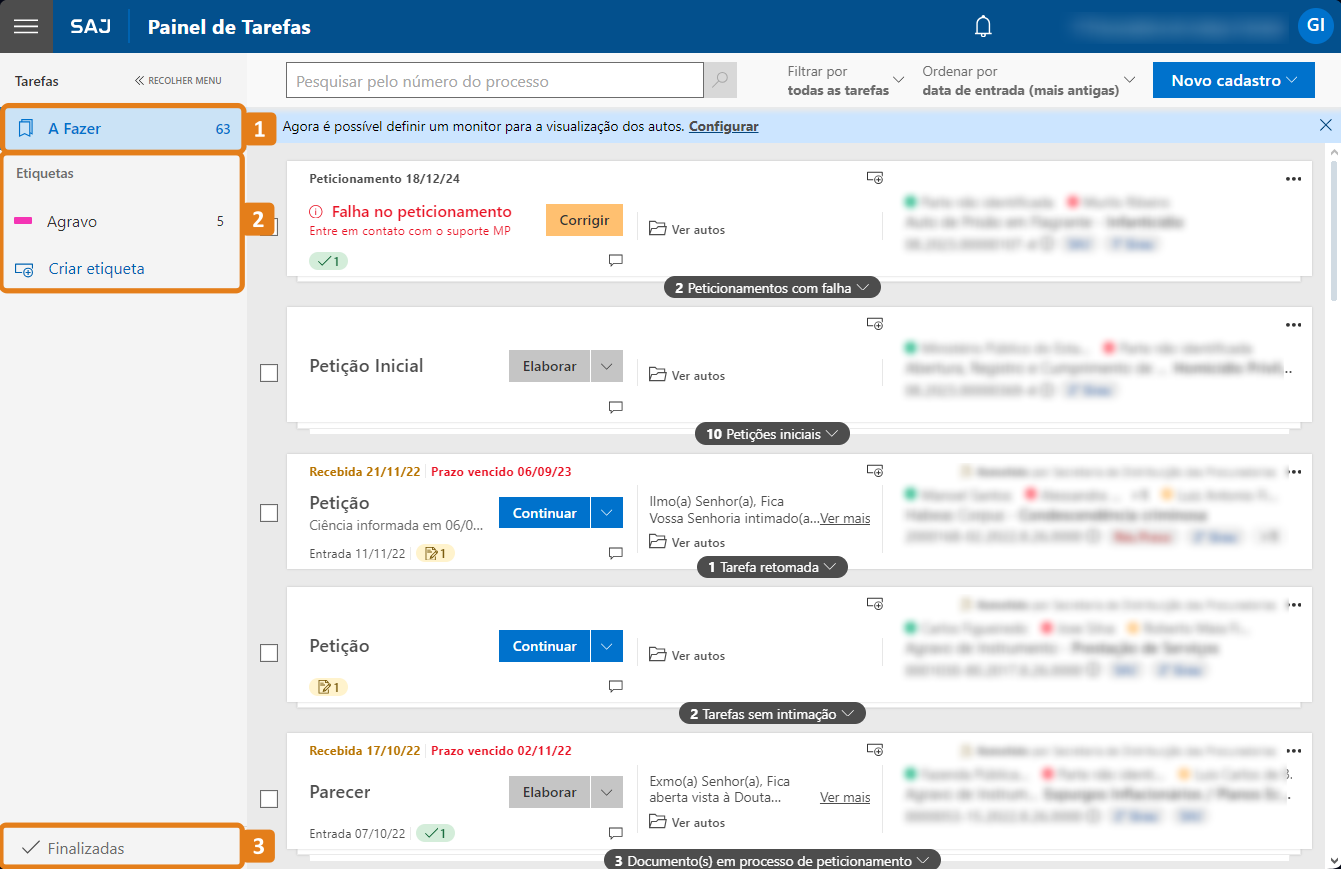Click GI user avatar
The width and height of the screenshot is (1341, 869).
point(1313,26)
